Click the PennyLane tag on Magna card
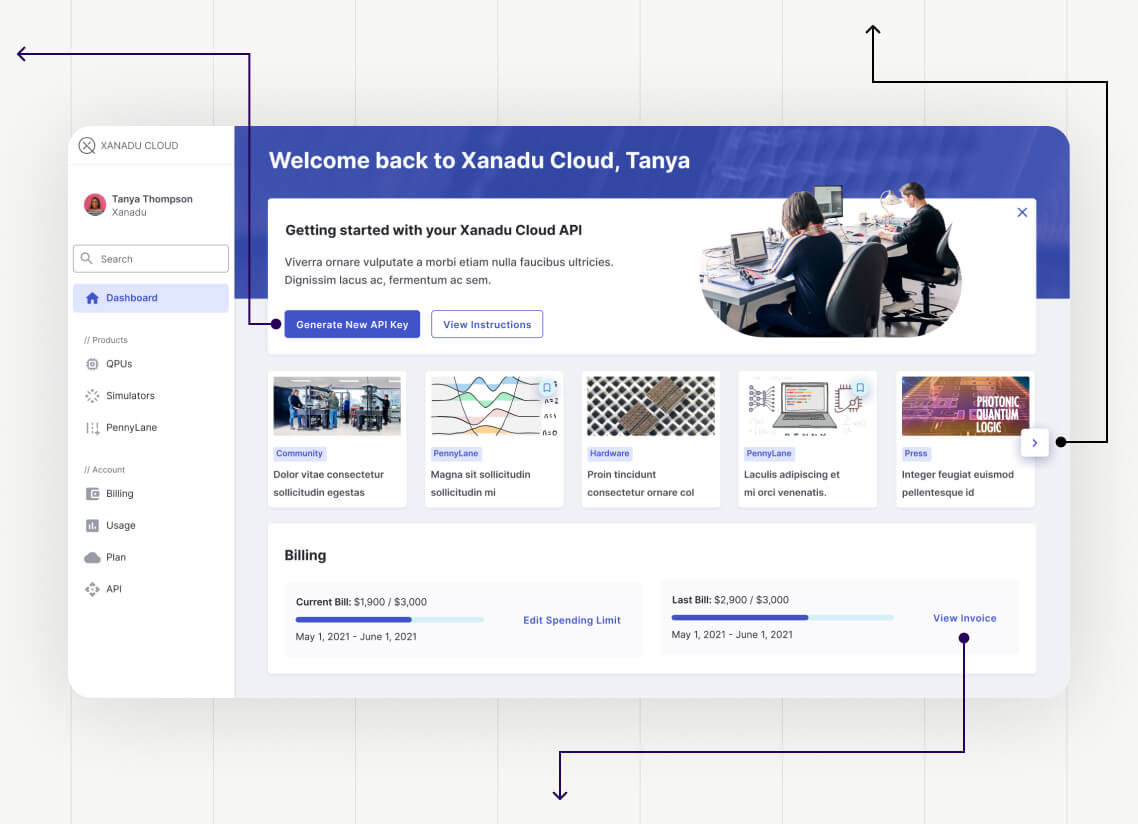 click(x=456, y=454)
